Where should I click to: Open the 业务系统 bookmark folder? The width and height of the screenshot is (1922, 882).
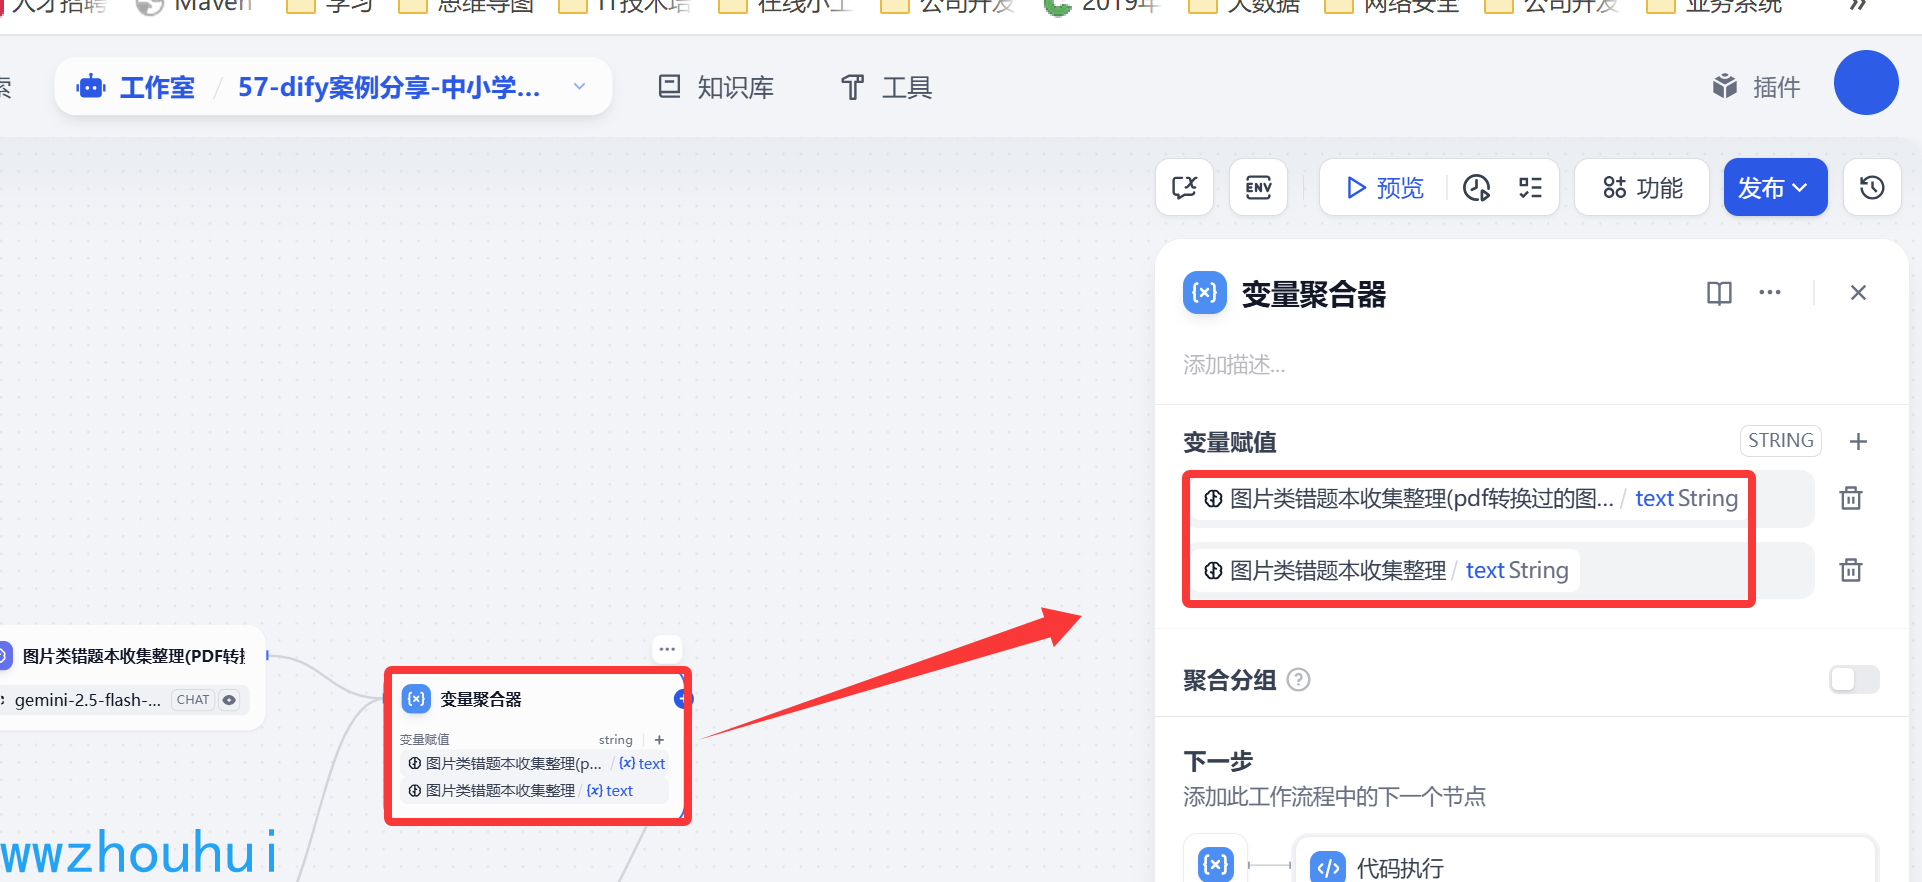[1714, 6]
